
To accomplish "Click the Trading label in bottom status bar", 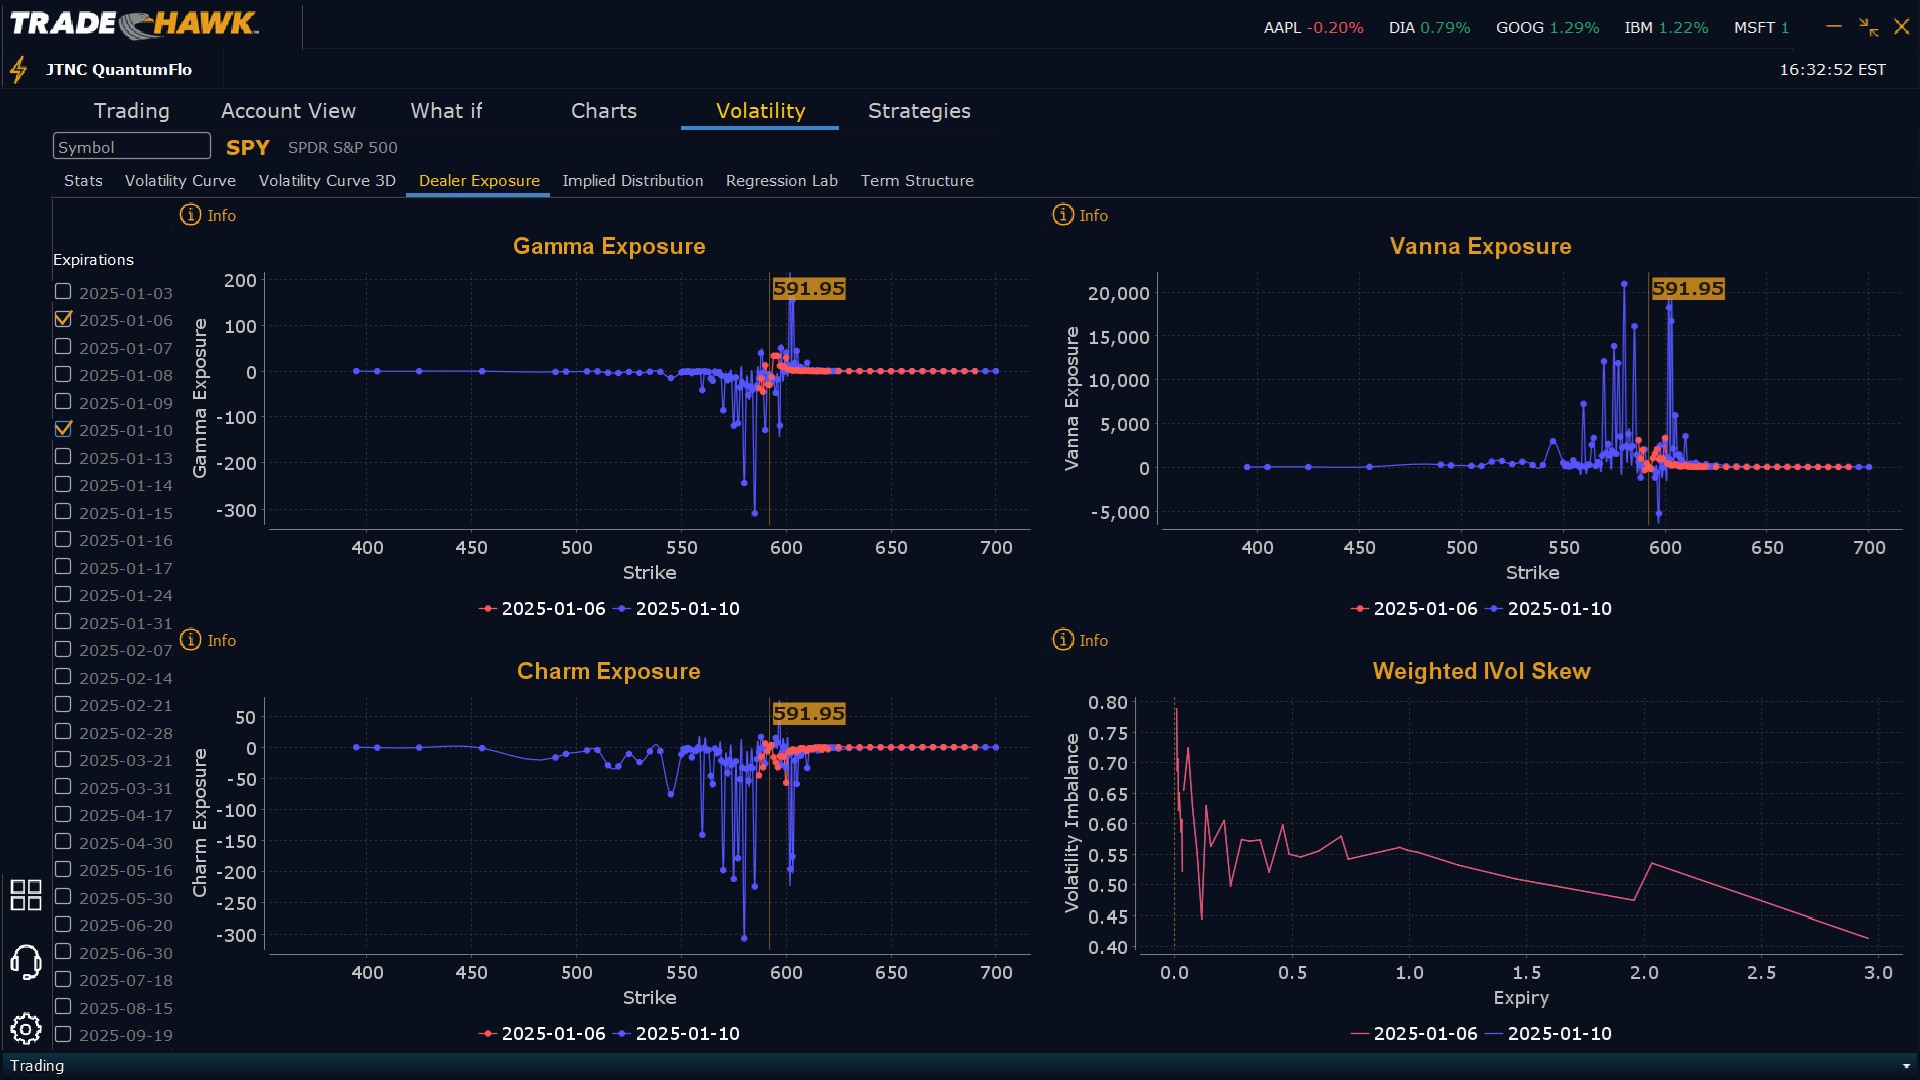I will [x=37, y=1066].
